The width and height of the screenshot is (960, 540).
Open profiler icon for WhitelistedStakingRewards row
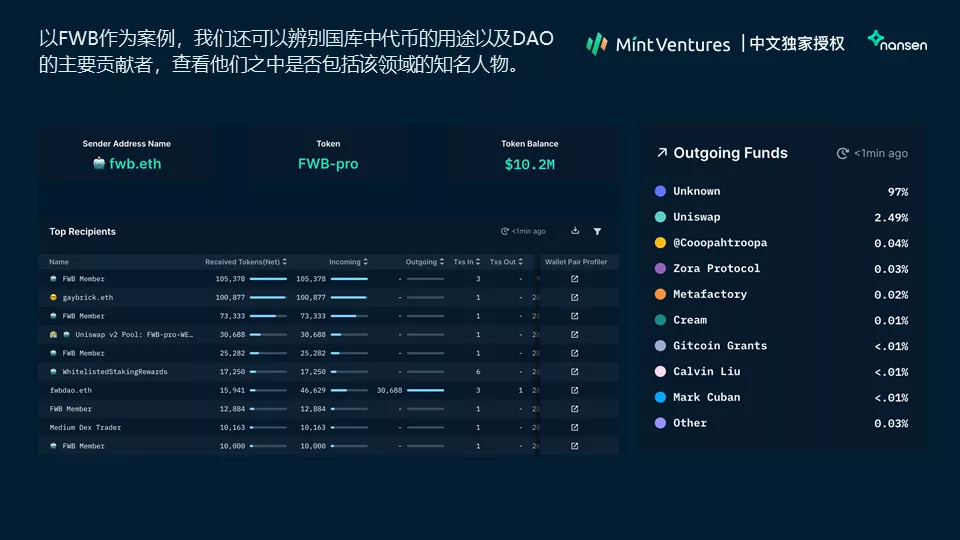(574, 372)
